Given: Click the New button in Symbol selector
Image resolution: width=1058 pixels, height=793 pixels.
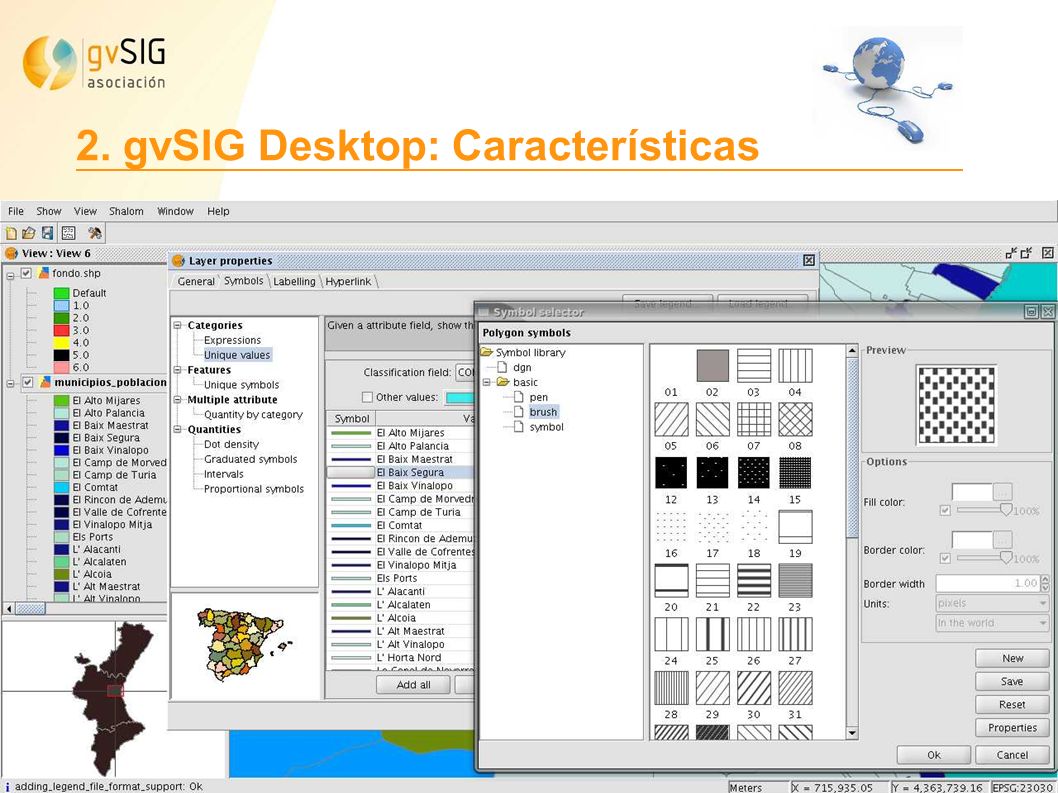Looking at the screenshot, I should (1012, 658).
